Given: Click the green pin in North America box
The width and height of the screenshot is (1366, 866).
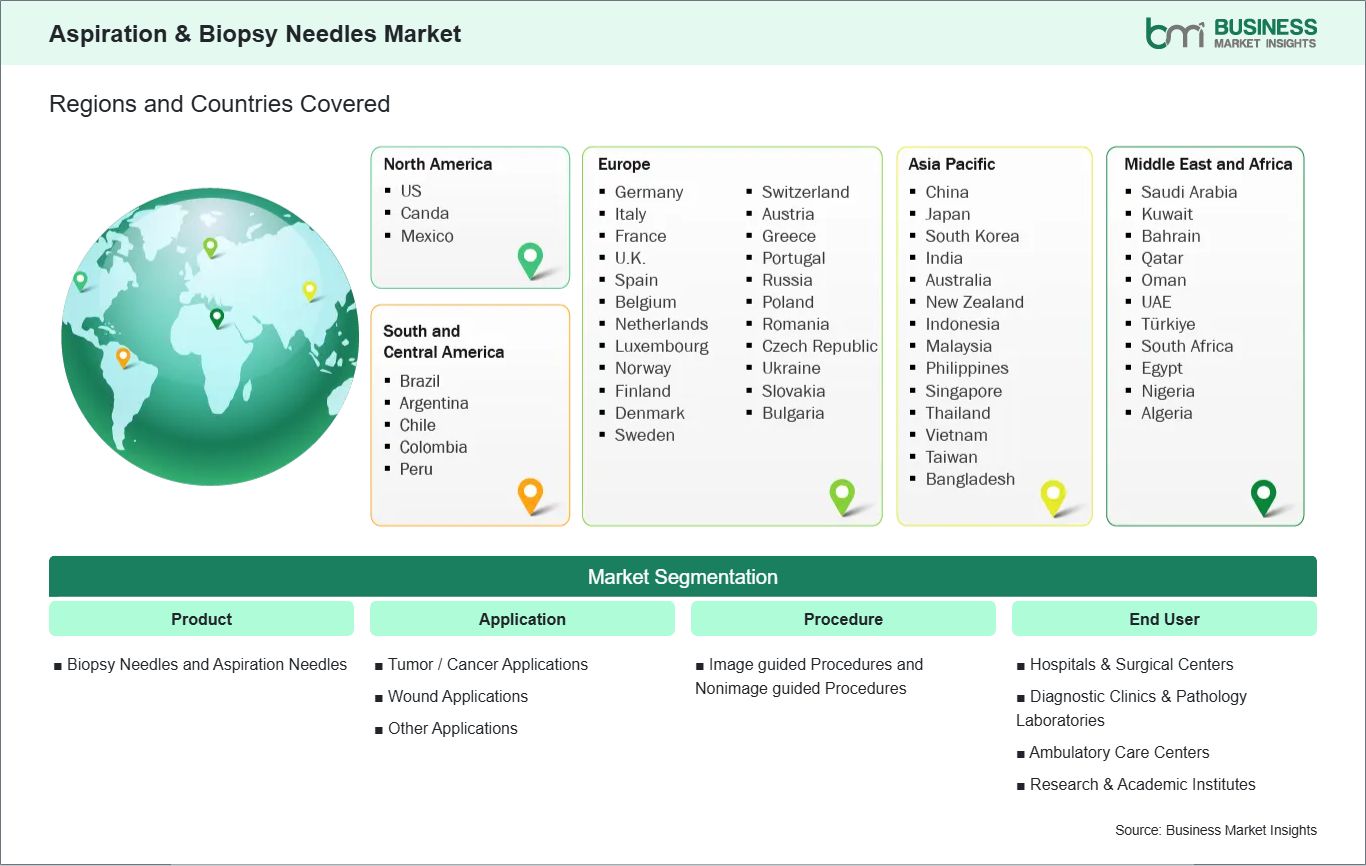Looking at the screenshot, I should (530, 259).
